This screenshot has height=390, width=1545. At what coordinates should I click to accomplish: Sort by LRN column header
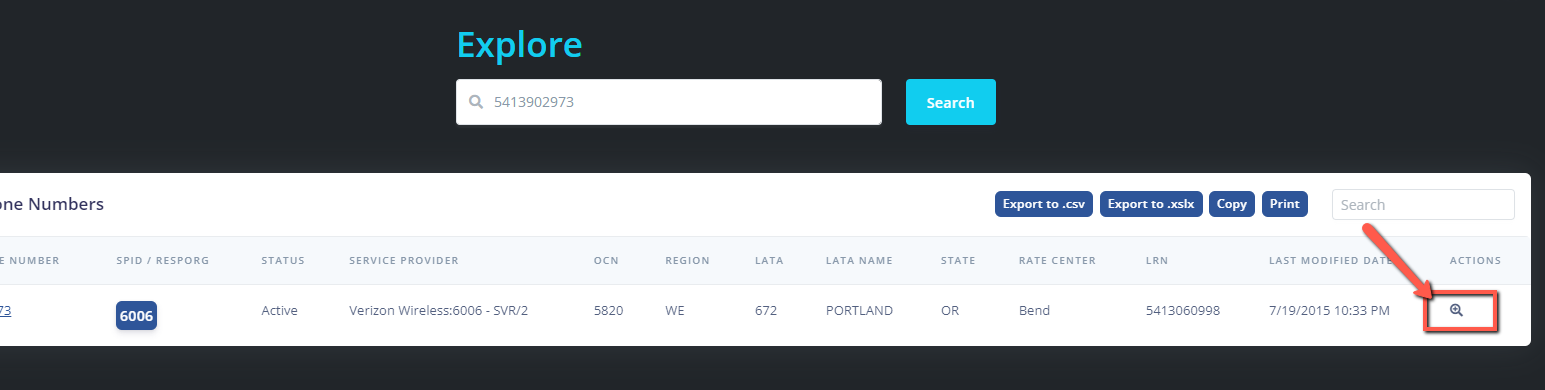(x=1156, y=260)
